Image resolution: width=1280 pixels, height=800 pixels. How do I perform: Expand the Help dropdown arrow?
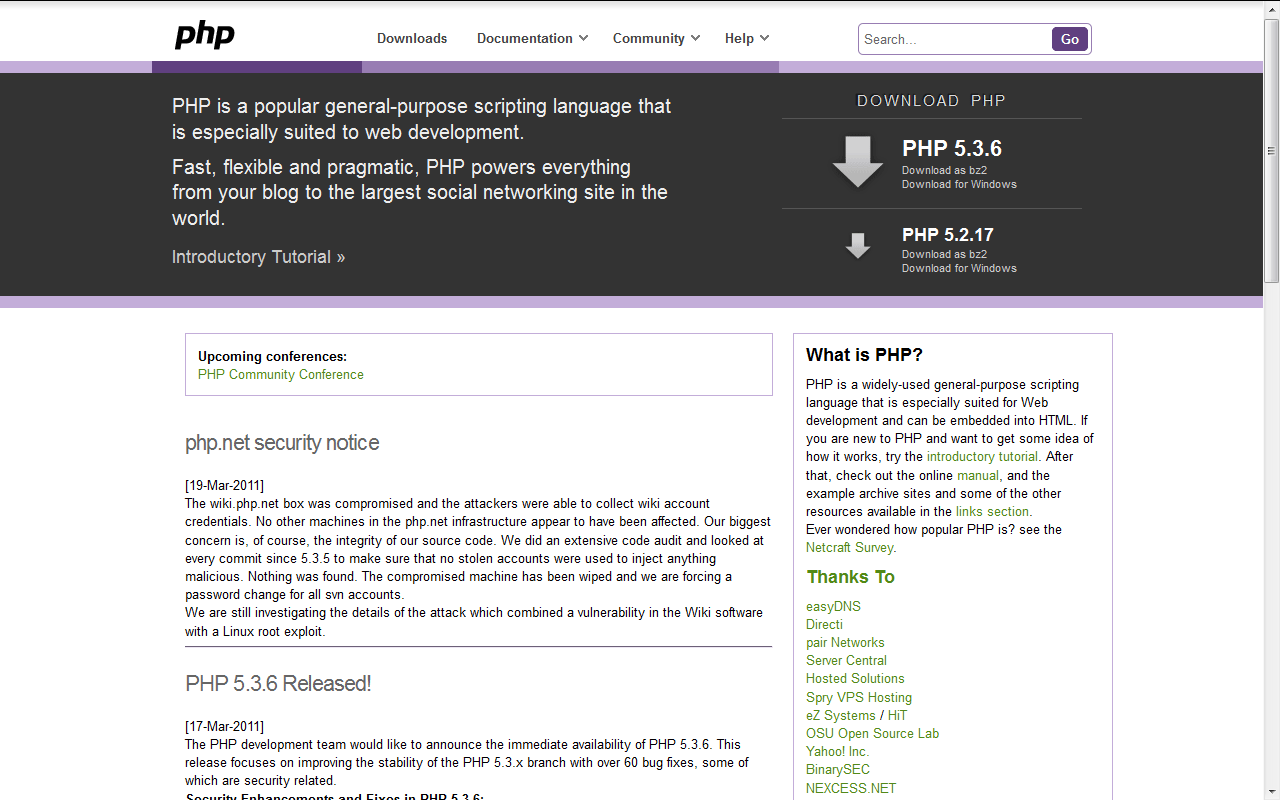point(764,38)
